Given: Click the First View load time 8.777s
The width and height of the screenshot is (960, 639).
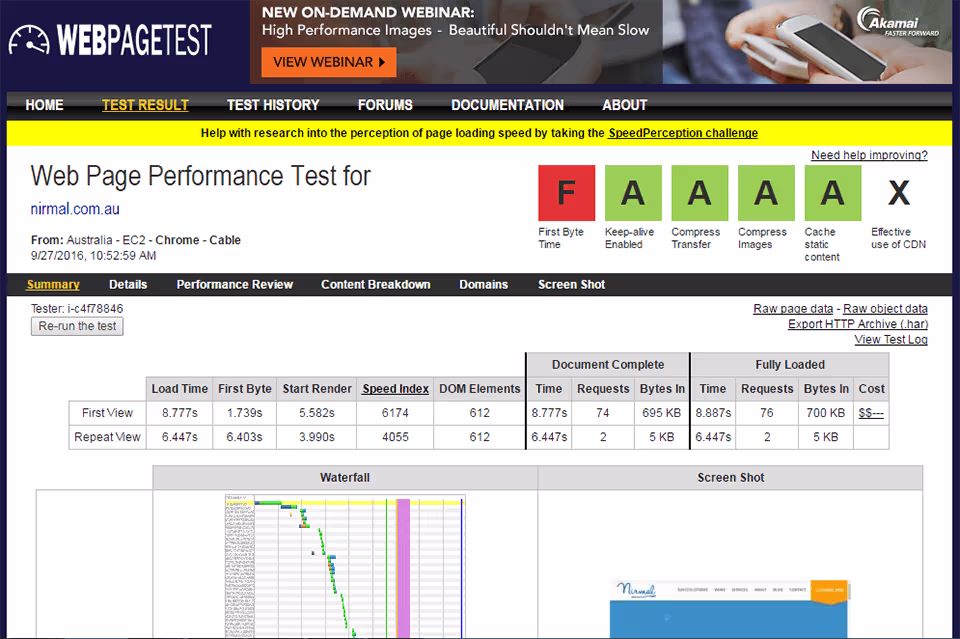Looking at the screenshot, I should tap(180, 413).
